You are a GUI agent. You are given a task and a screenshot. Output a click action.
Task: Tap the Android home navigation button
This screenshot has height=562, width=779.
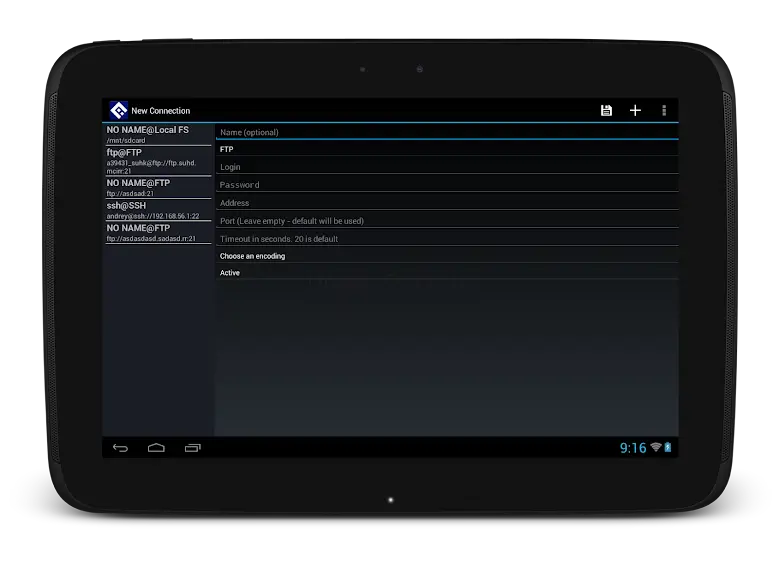pyautogui.click(x=156, y=448)
